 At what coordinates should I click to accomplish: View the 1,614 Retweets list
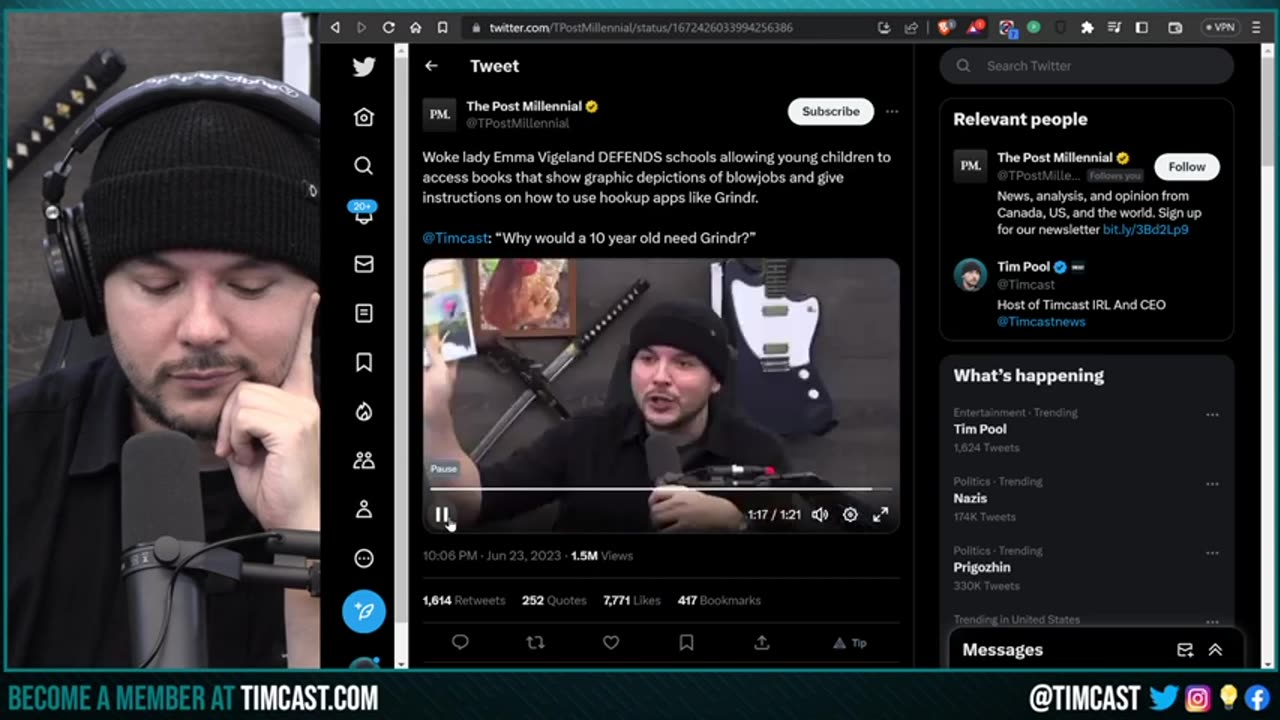[464, 600]
